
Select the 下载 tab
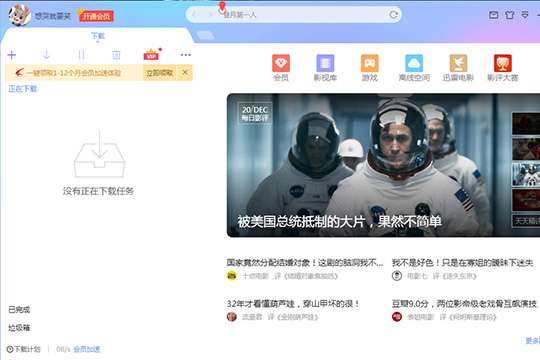(98, 36)
